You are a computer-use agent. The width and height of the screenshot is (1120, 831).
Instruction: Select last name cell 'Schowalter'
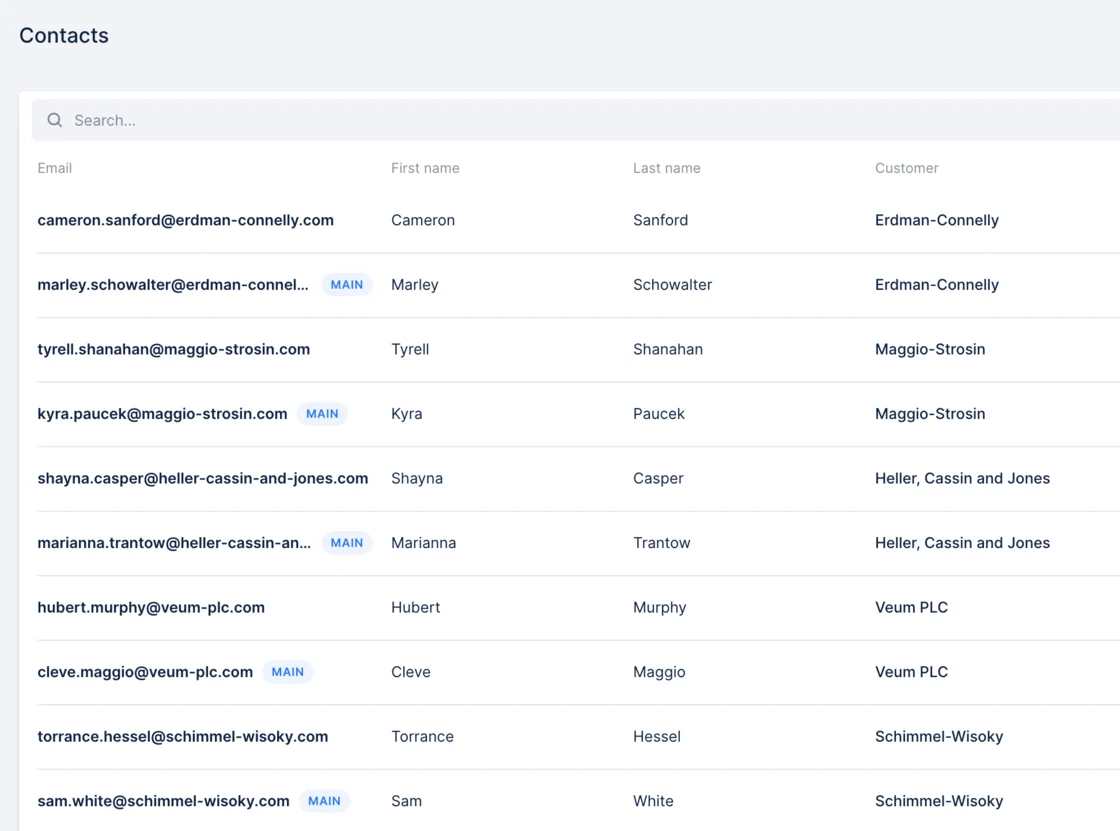[672, 284]
